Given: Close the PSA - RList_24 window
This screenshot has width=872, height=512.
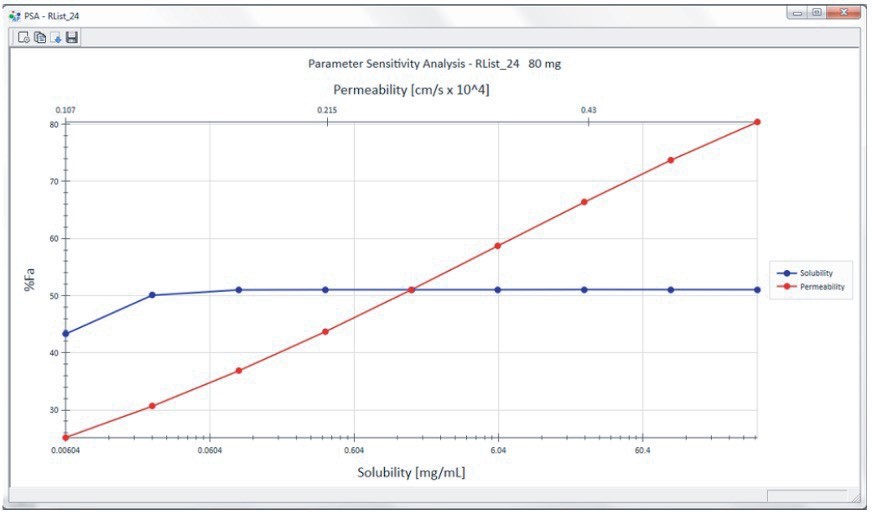Looking at the screenshot, I should [x=844, y=12].
